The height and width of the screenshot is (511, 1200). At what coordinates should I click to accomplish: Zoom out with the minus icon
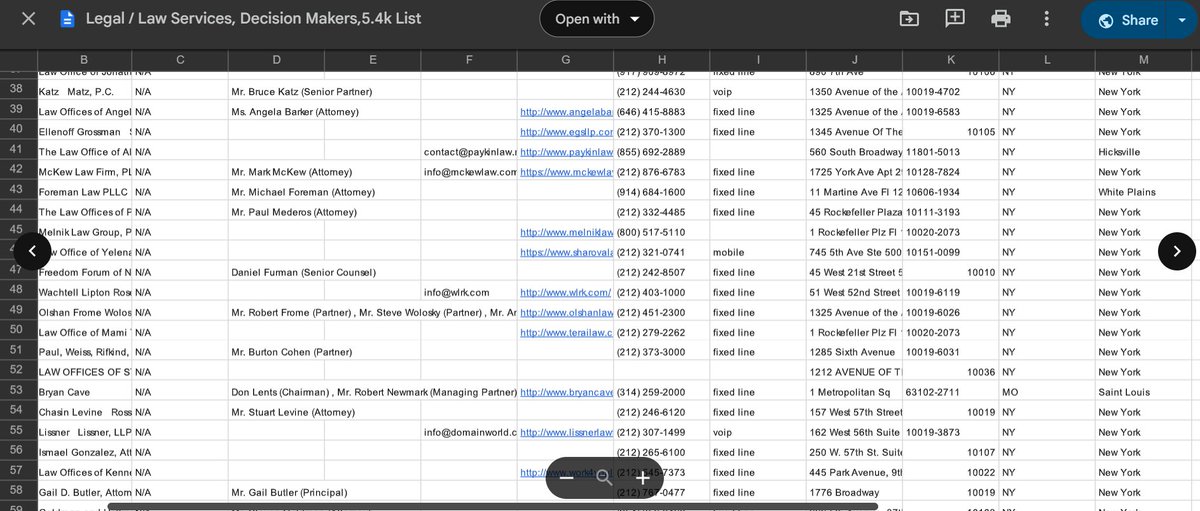[566, 478]
